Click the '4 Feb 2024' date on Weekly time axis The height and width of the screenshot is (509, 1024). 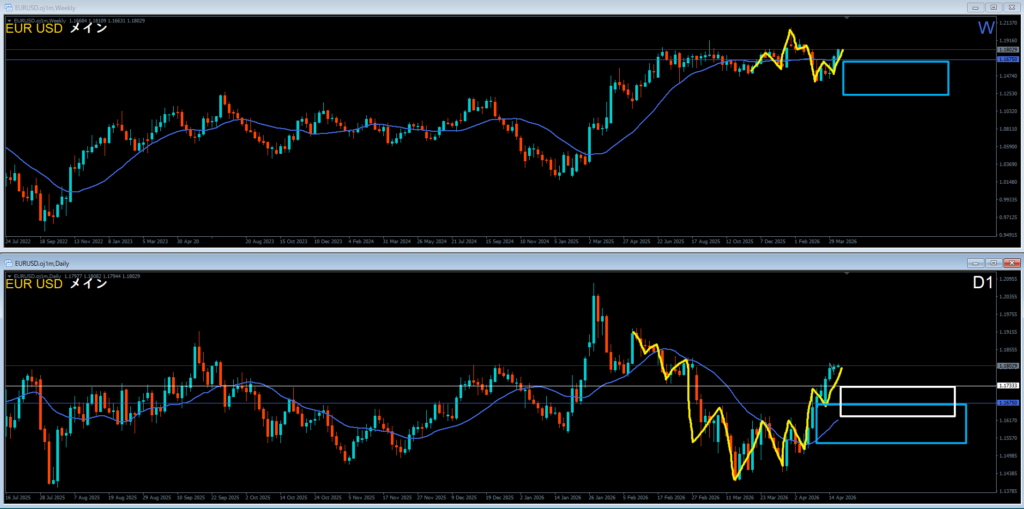click(361, 241)
